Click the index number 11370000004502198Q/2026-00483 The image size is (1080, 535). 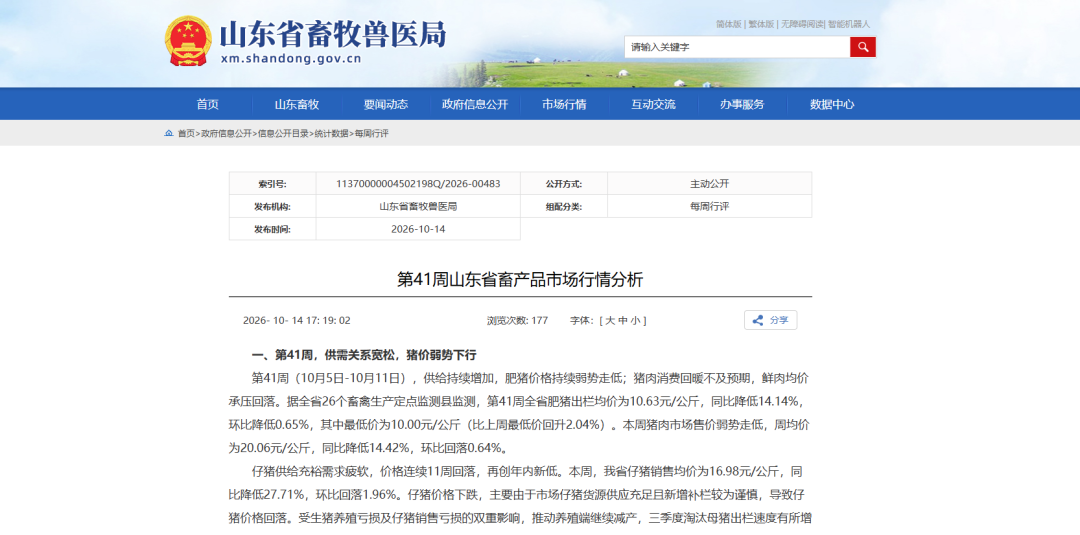(x=418, y=184)
